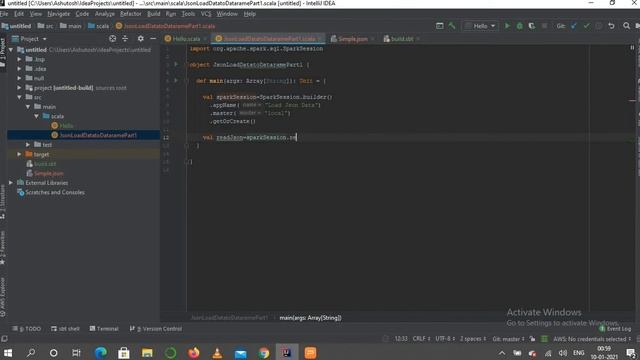Open Event Log
Viewport: 640px width, 360px height.
[615, 329]
